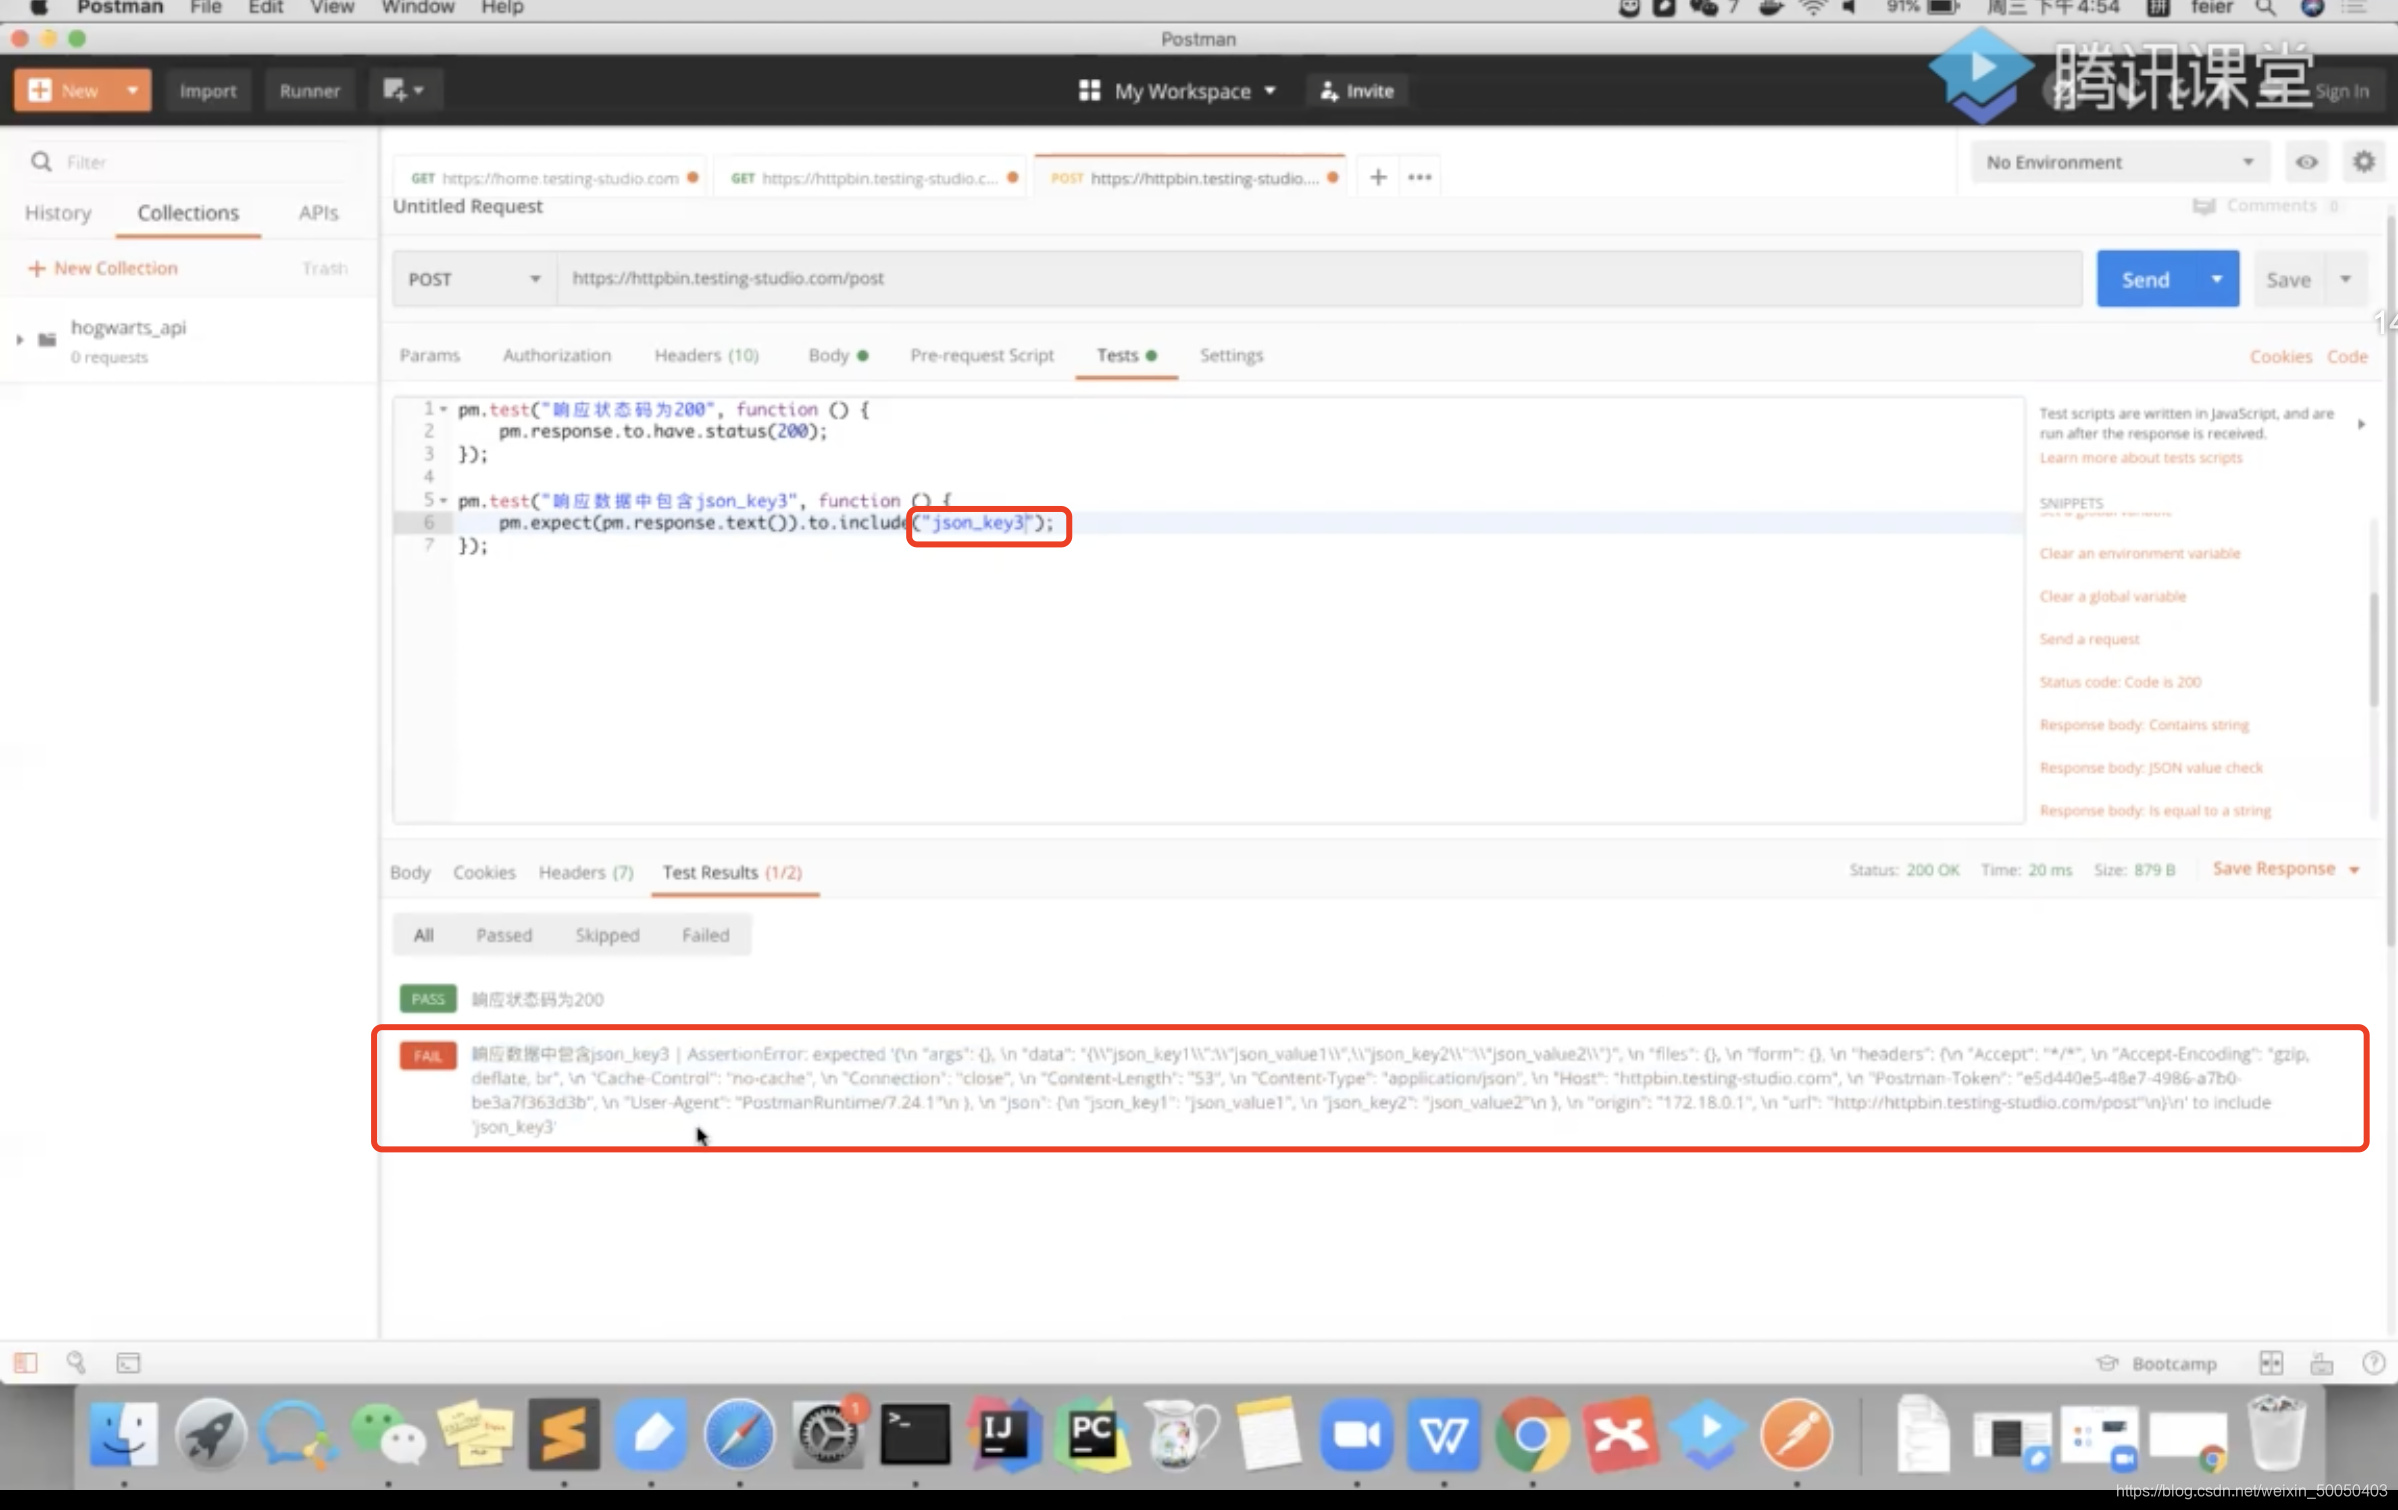This screenshot has width=2398, height=1510.
Task: Add a new request tab with plus icon
Action: (x=1378, y=177)
